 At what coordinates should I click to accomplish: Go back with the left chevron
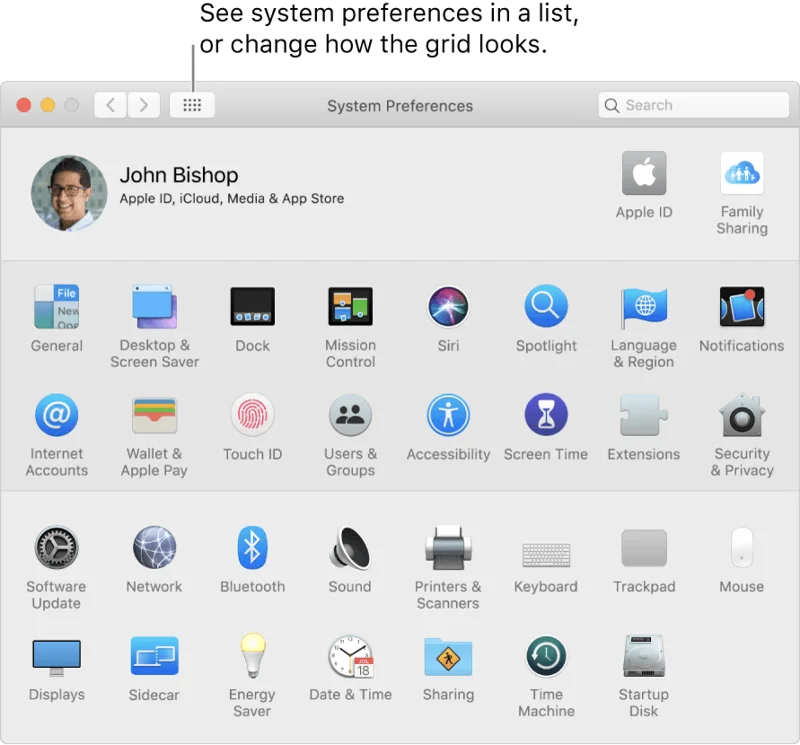(x=110, y=105)
